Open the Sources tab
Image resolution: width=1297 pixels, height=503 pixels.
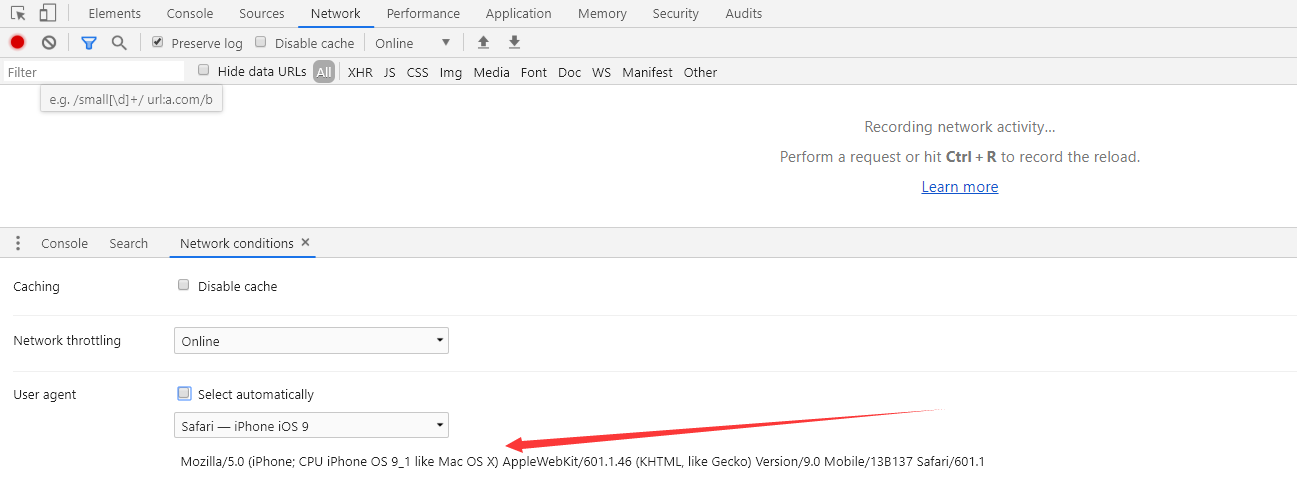[x=262, y=13]
